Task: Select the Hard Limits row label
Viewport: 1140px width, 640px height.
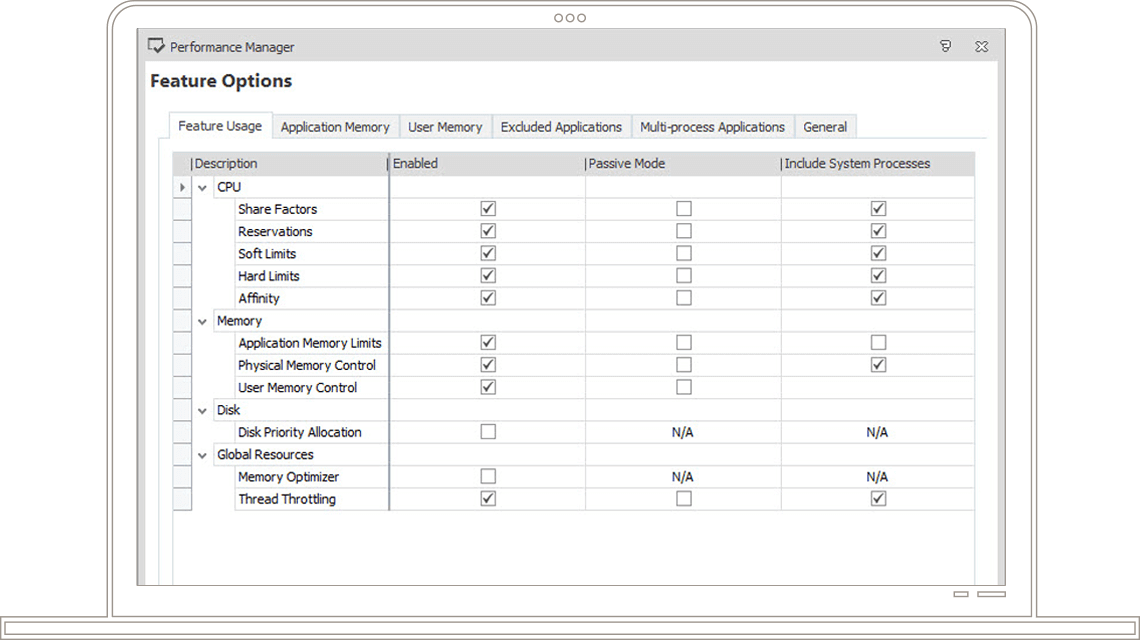Action: (x=268, y=276)
